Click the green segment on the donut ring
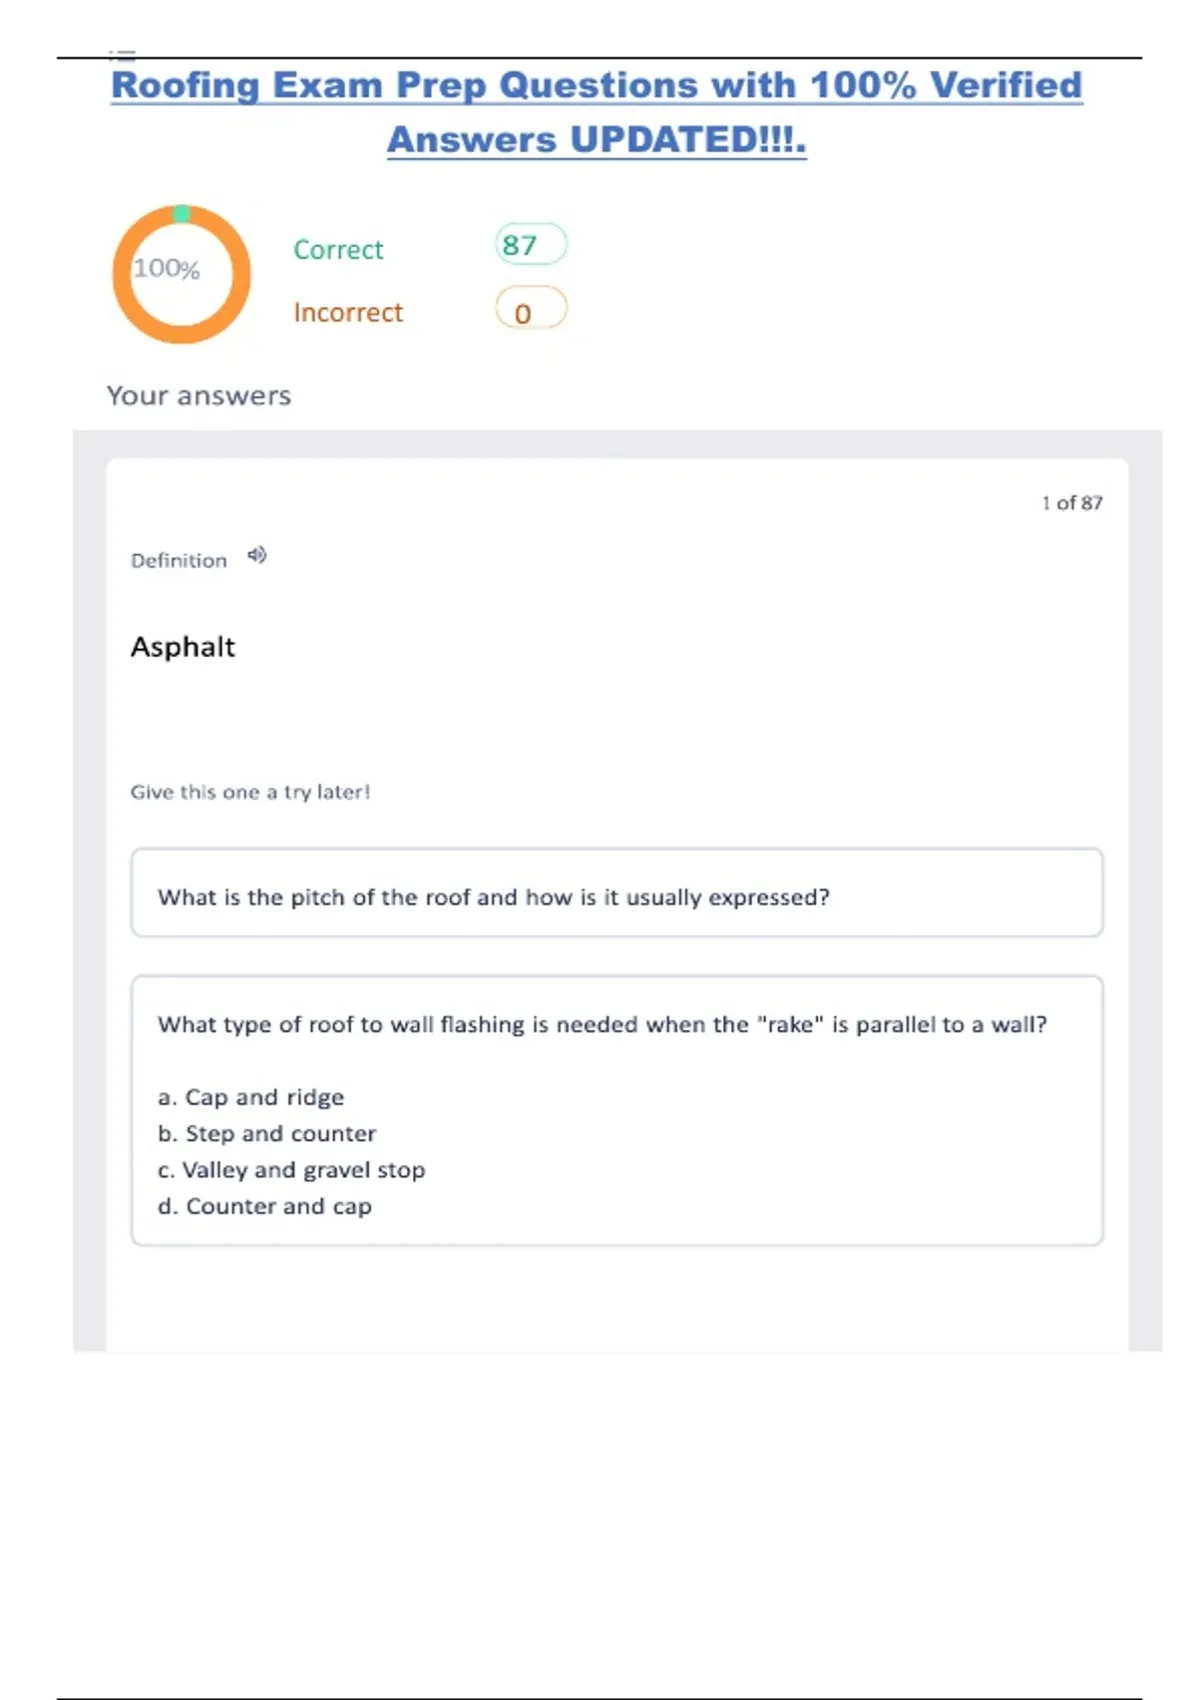 coord(182,213)
